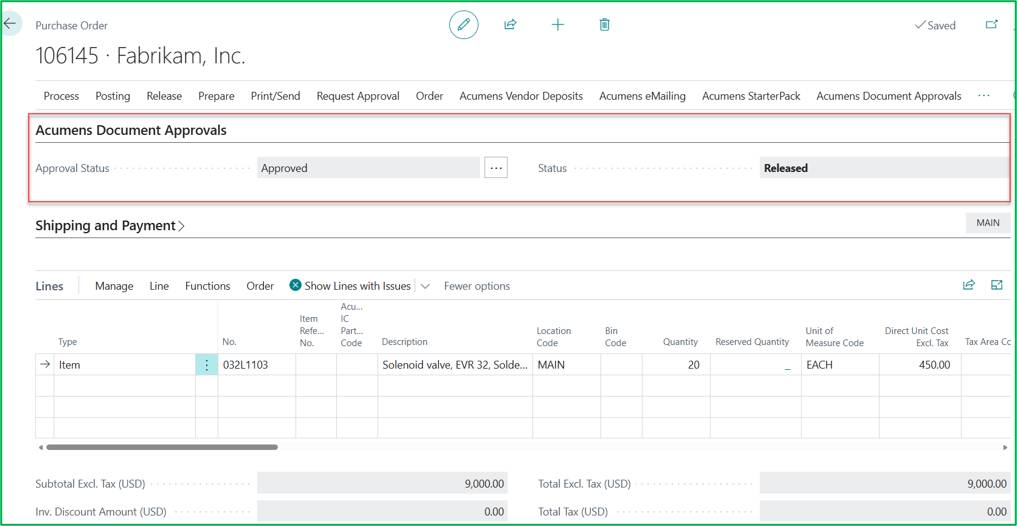The image size is (1017, 526).
Task: Click EACH unit of measure cell
Action: (840, 365)
